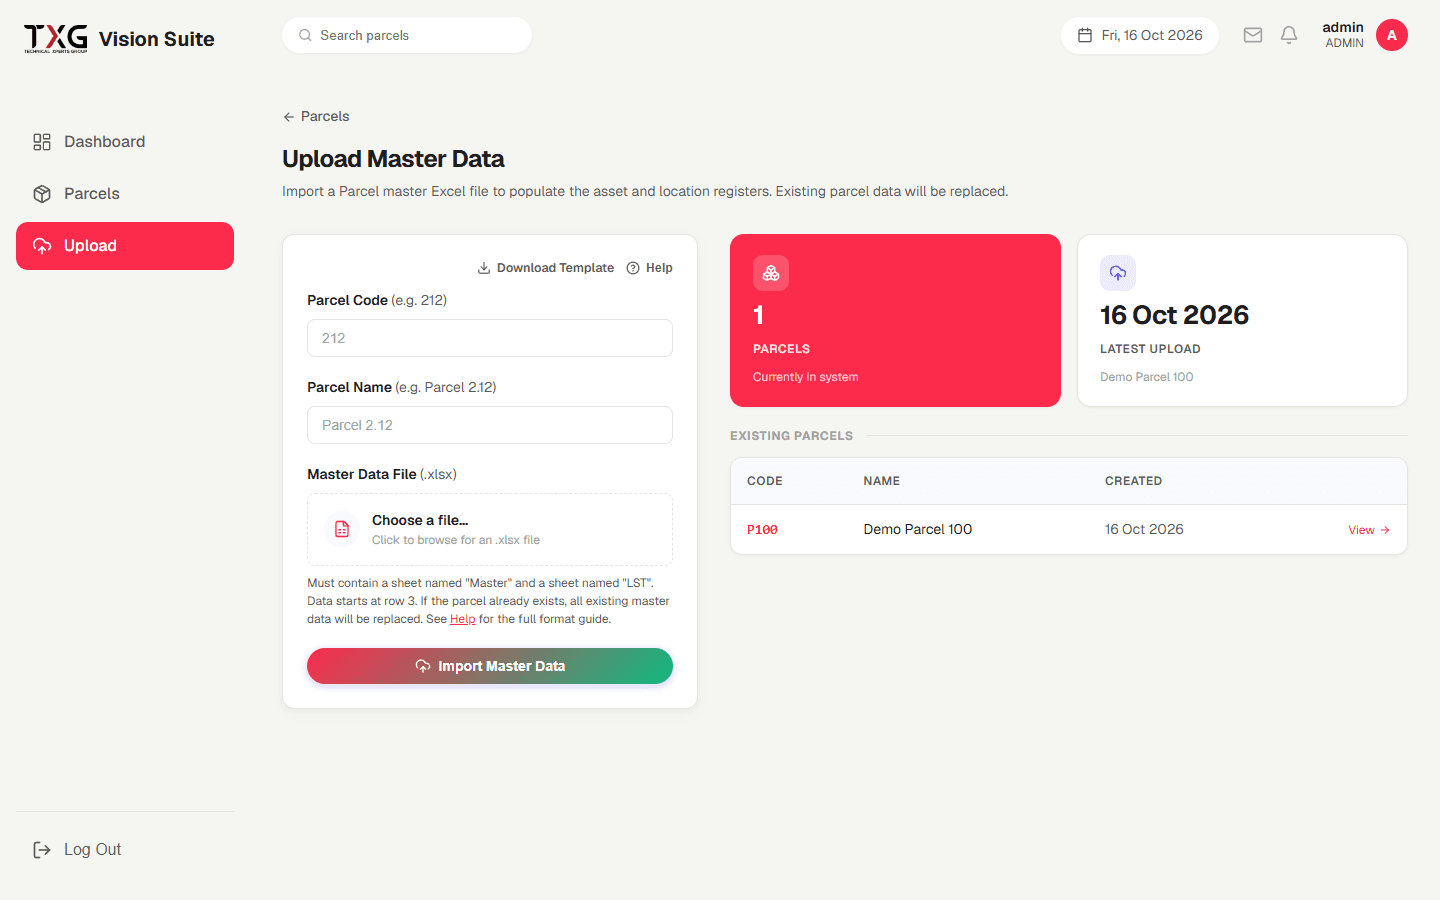Image resolution: width=1440 pixels, height=900 pixels.
Task: Click the Log Out arrow icon
Action: point(42,850)
